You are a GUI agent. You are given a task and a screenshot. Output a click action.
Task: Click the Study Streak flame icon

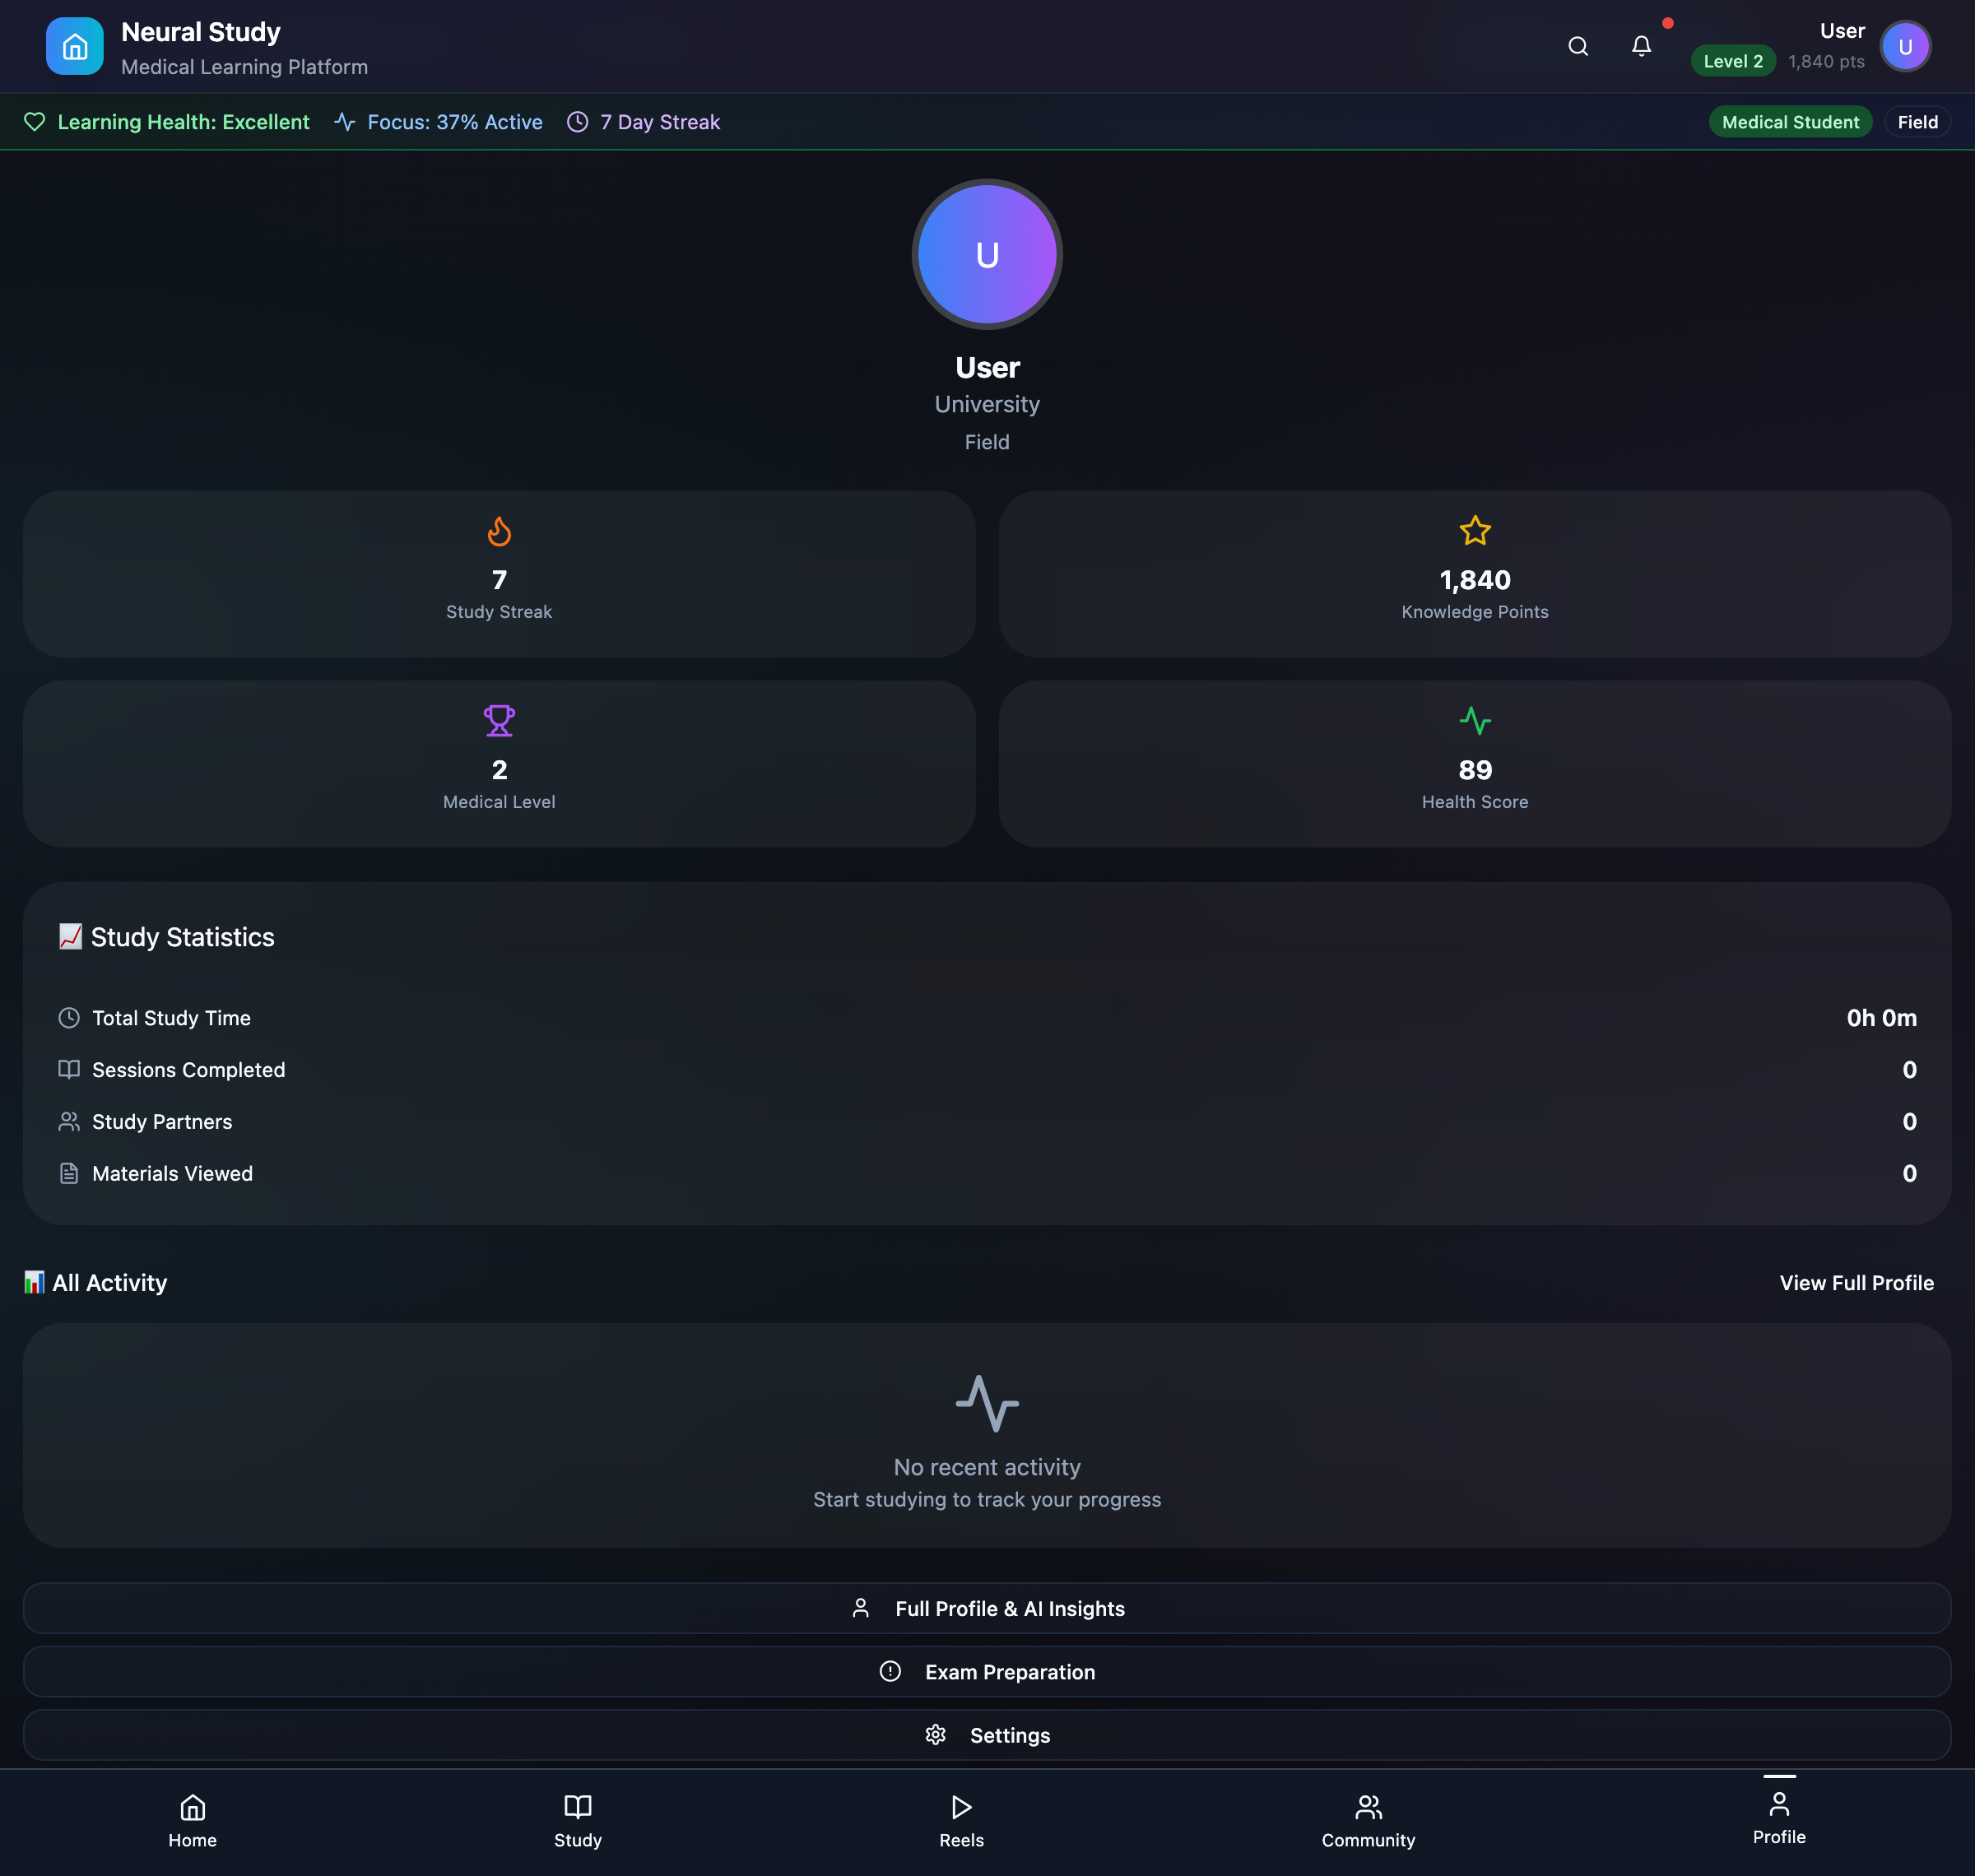499,531
